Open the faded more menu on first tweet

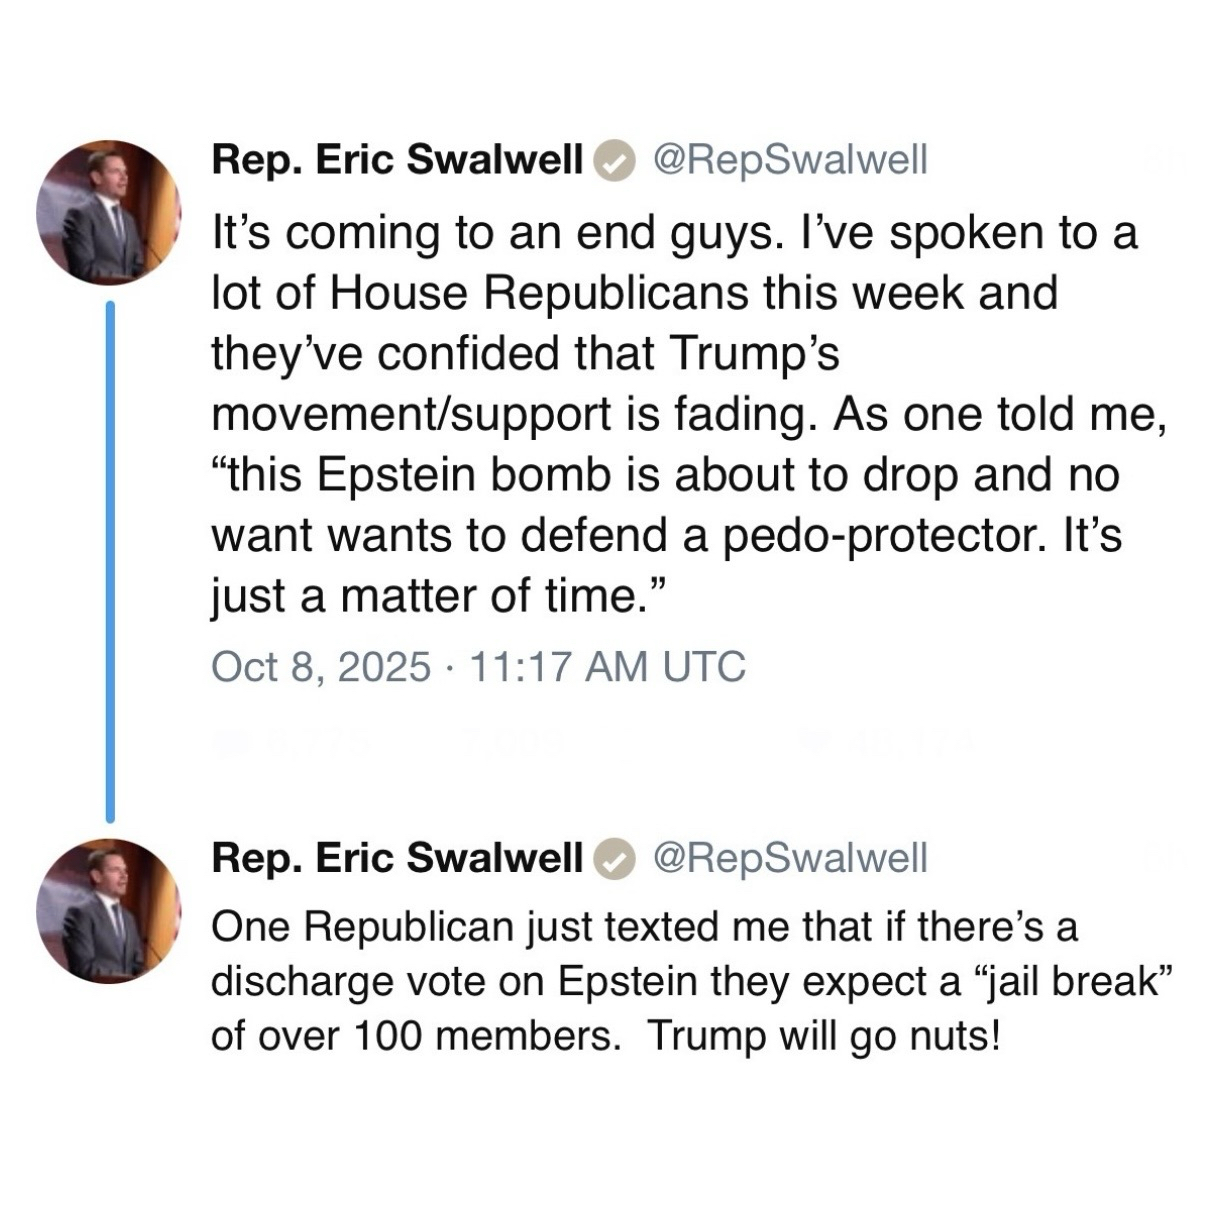[x=1165, y=160]
